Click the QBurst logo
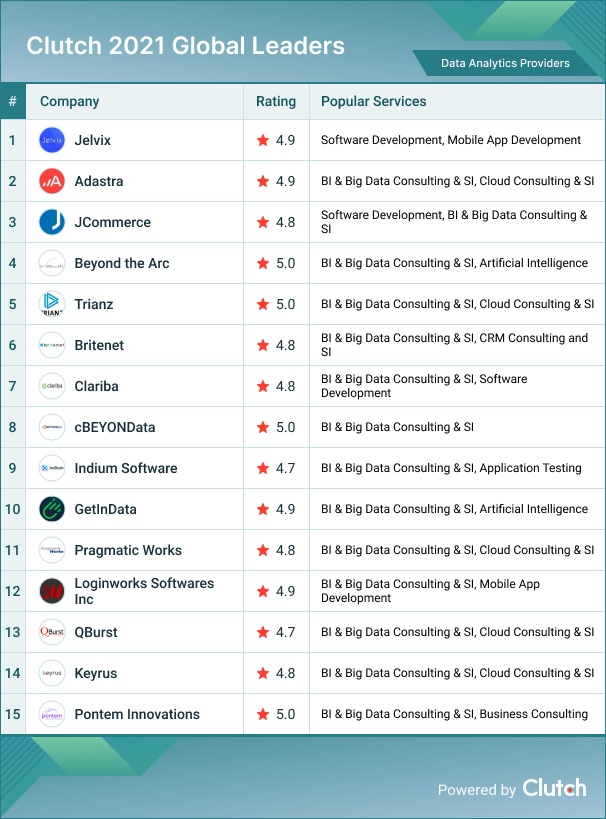The height and width of the screenshot is (819, 606). click(x=52, y=632)
